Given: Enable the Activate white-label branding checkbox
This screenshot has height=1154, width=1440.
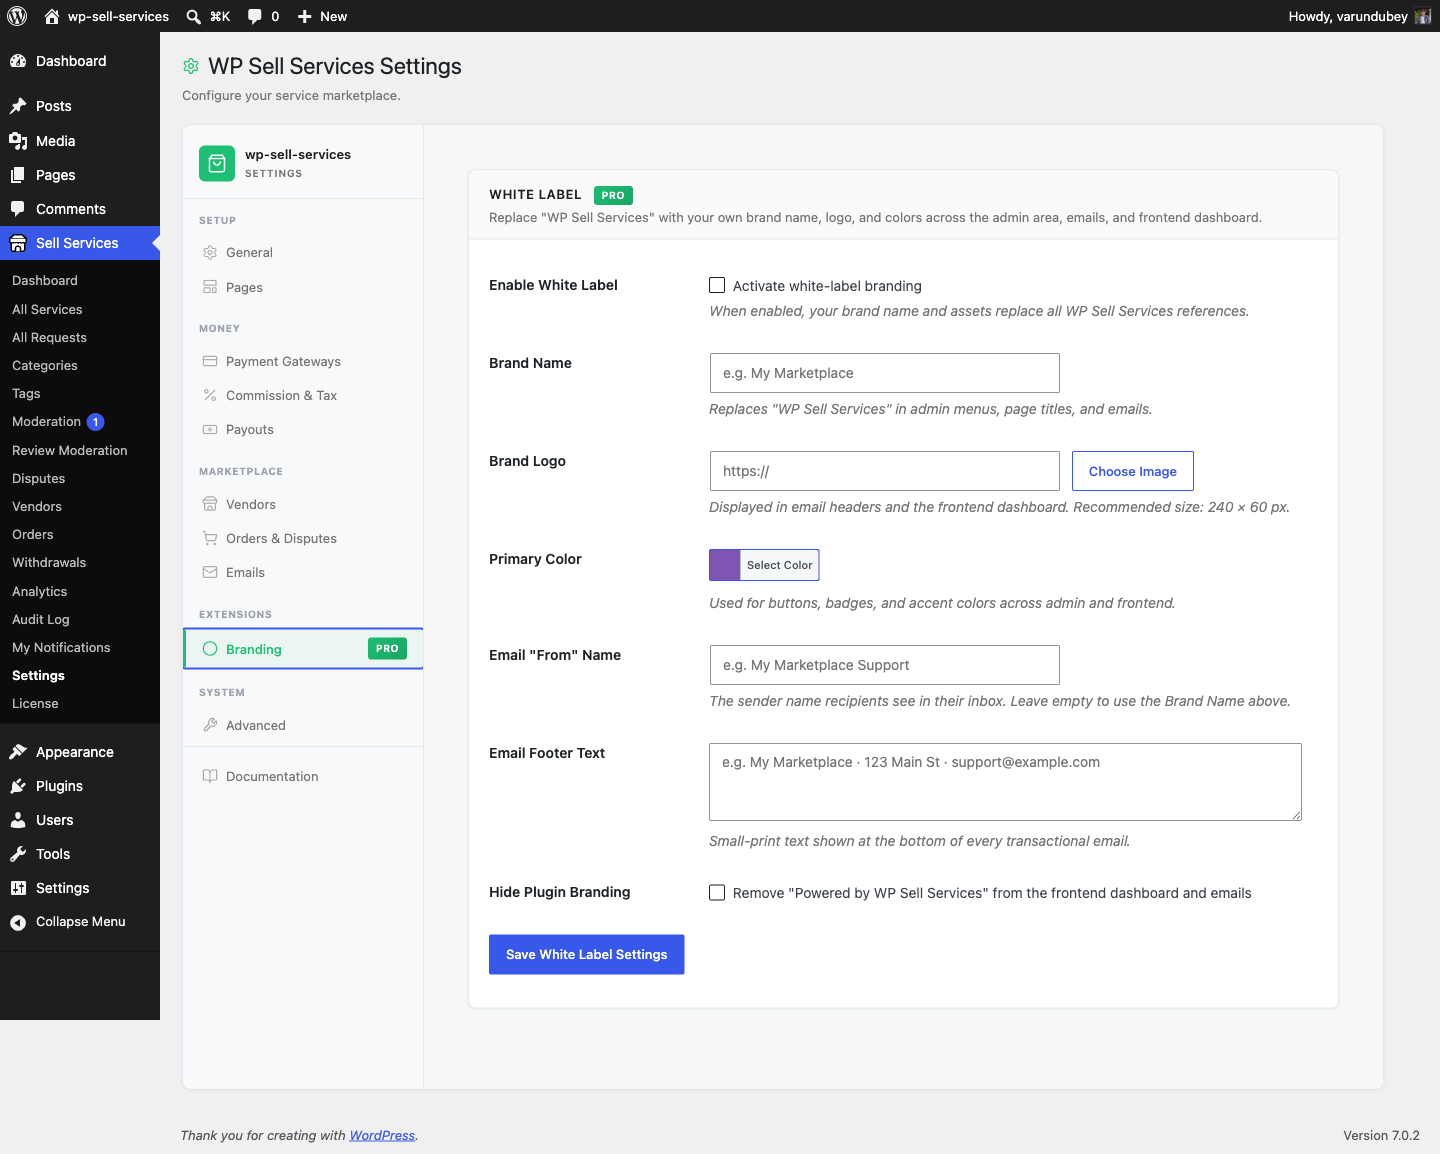Looking at the screenshot, I should [x=717, y=285].
